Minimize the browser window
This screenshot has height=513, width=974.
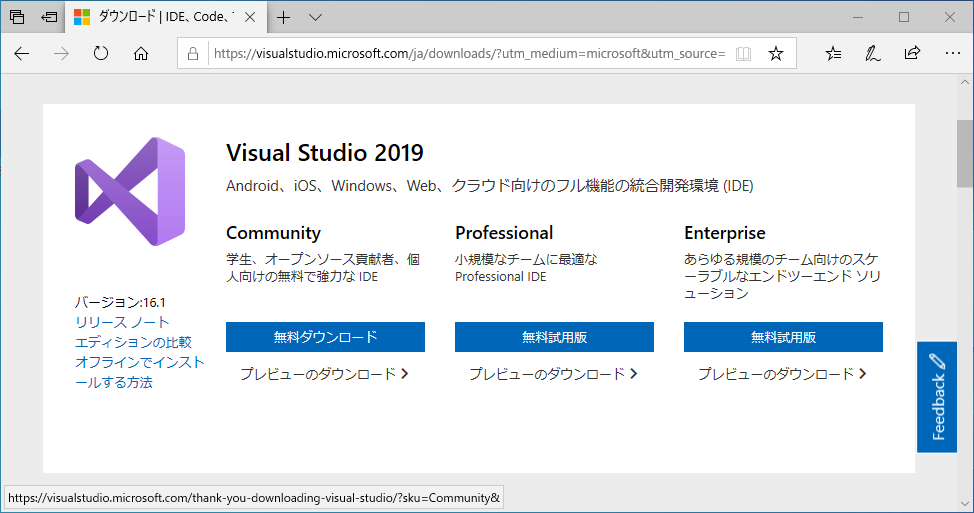pyautogui.click(x=858, y=17)
